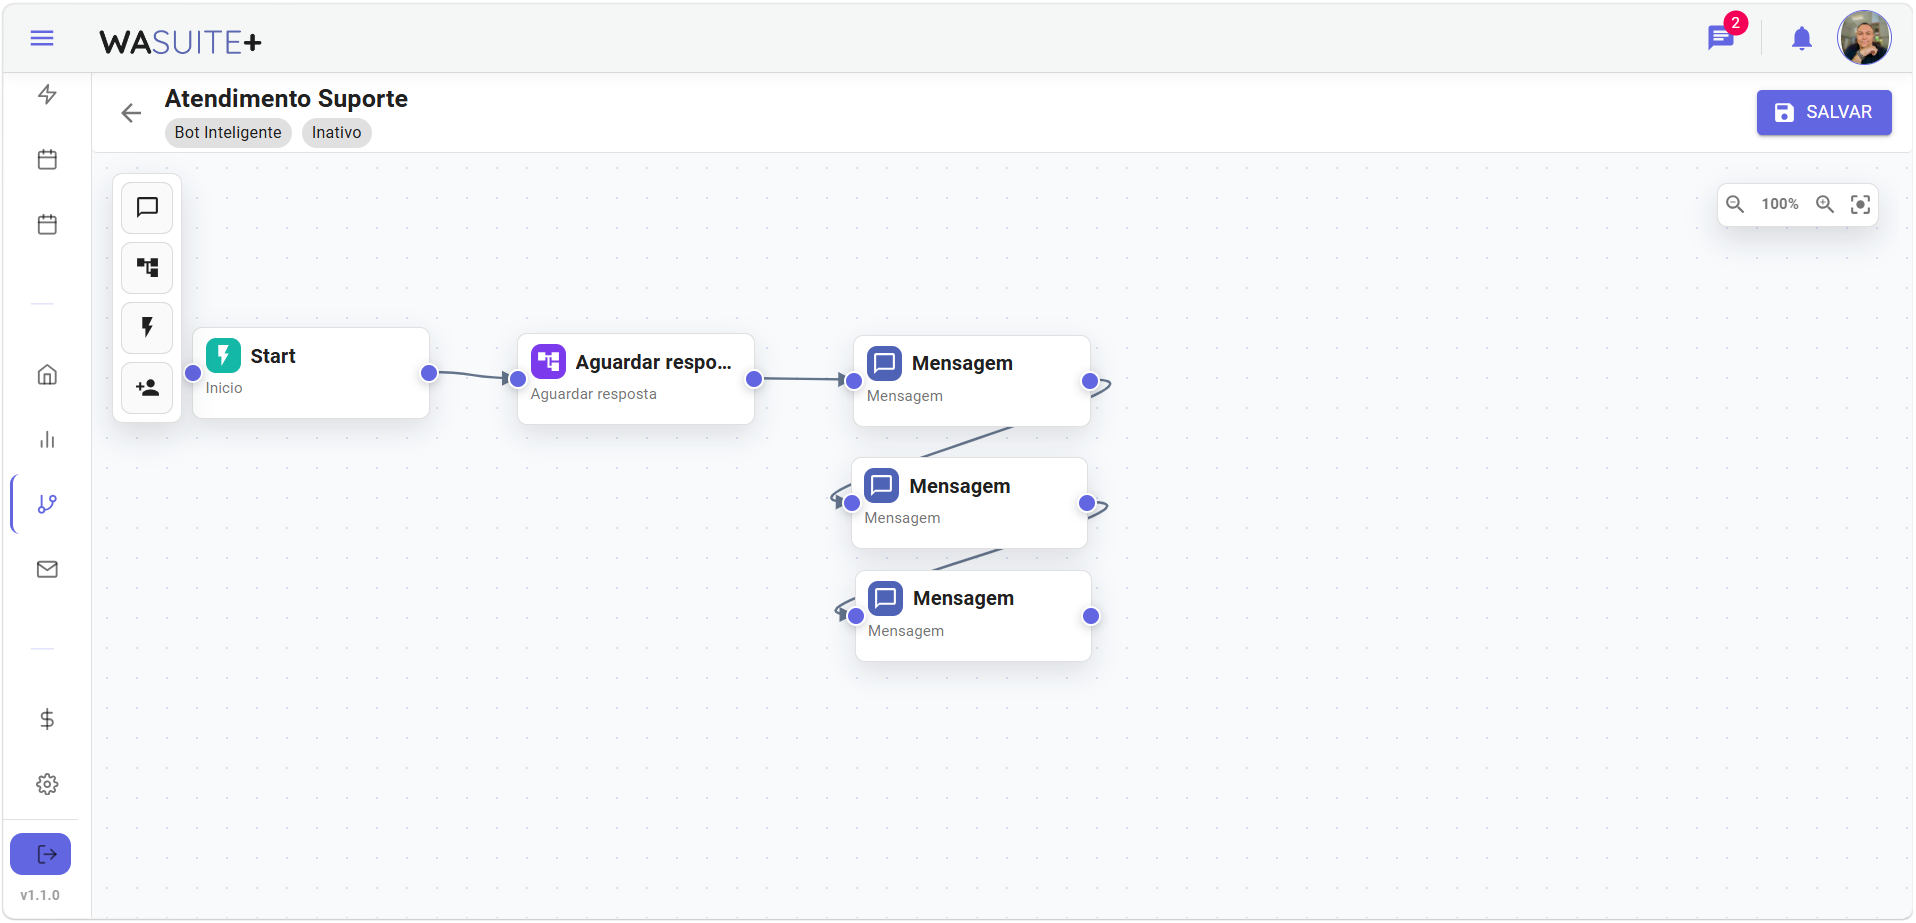Open the flows branch sidebar item

click(47, 504)
